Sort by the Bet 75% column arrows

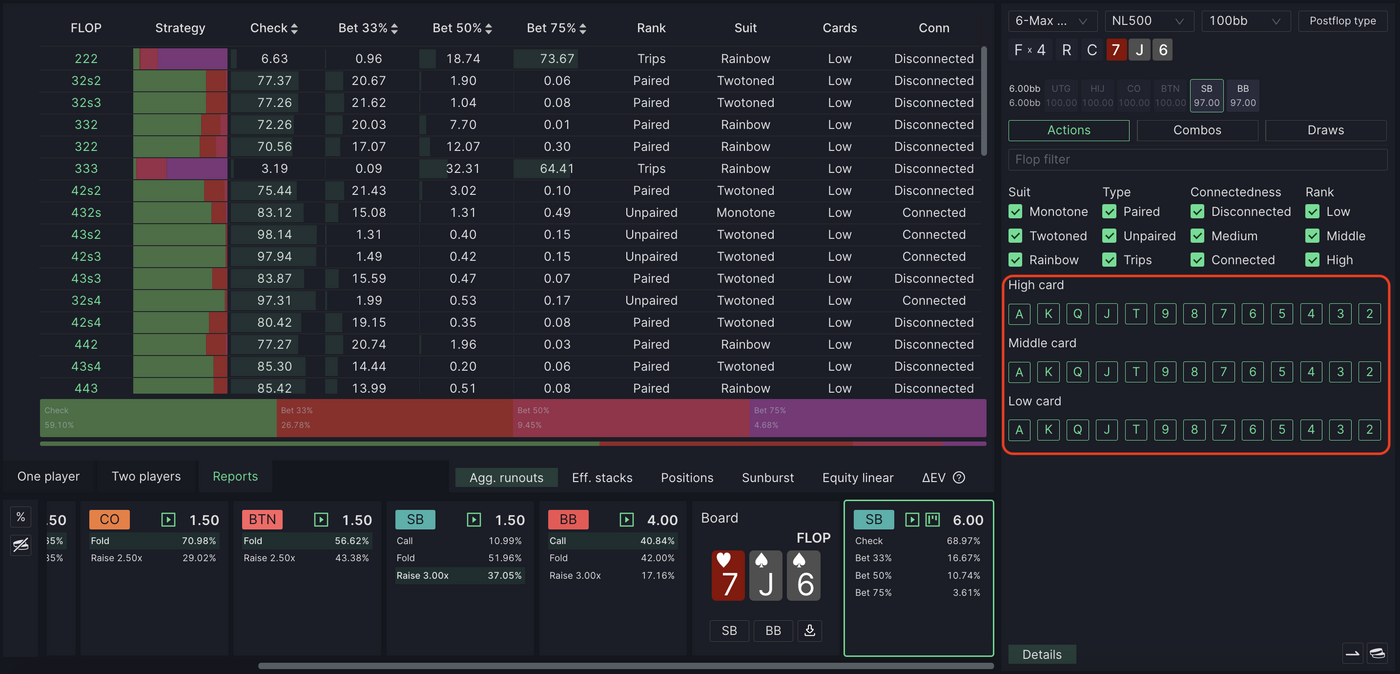(x=582, y=29)
